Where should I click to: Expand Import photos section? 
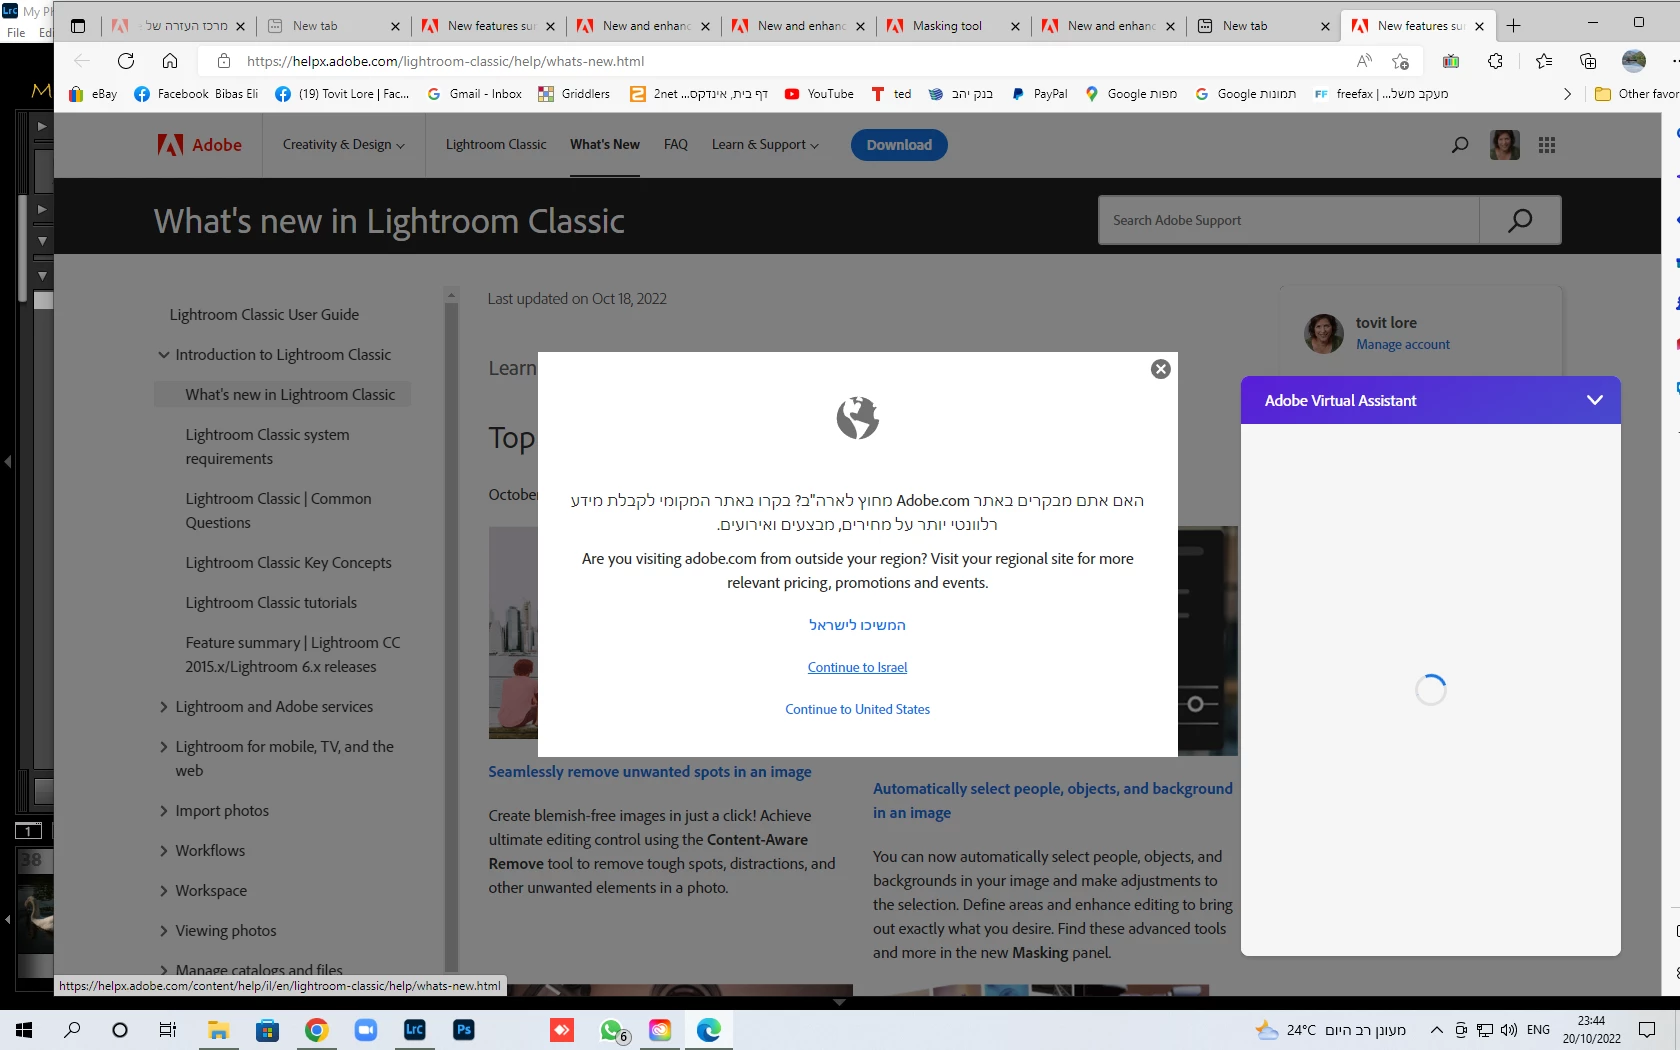163,811
